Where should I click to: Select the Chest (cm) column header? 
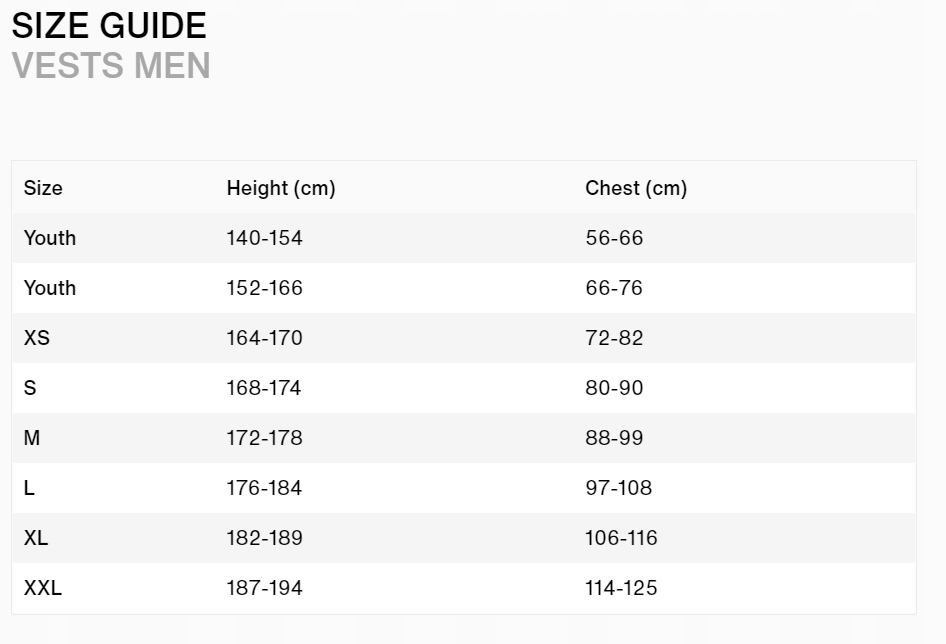636,188
